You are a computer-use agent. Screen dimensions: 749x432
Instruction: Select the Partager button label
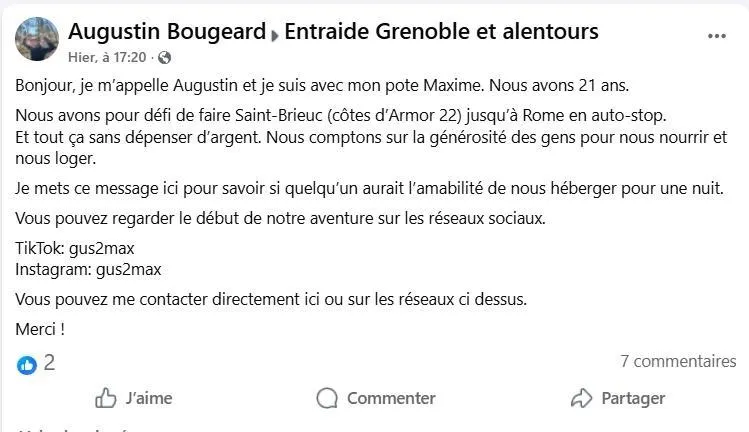[633, 398]
